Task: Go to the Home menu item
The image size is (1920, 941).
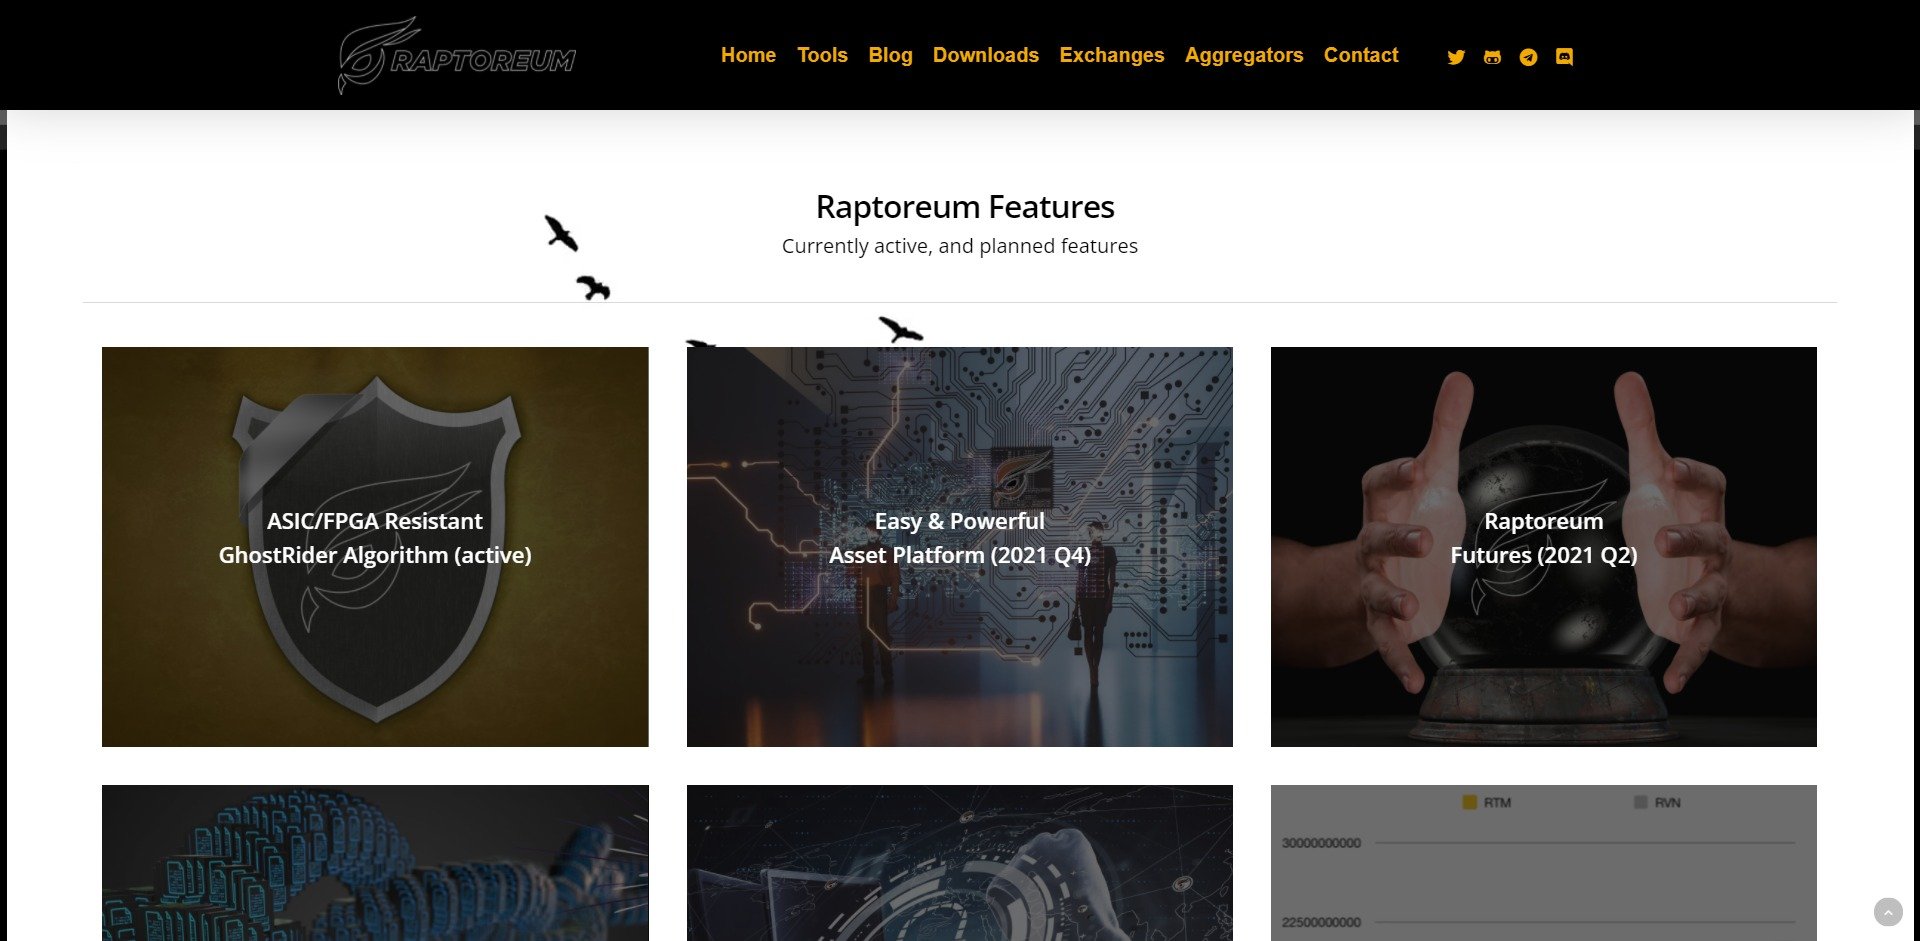Action: coord(748,55)
